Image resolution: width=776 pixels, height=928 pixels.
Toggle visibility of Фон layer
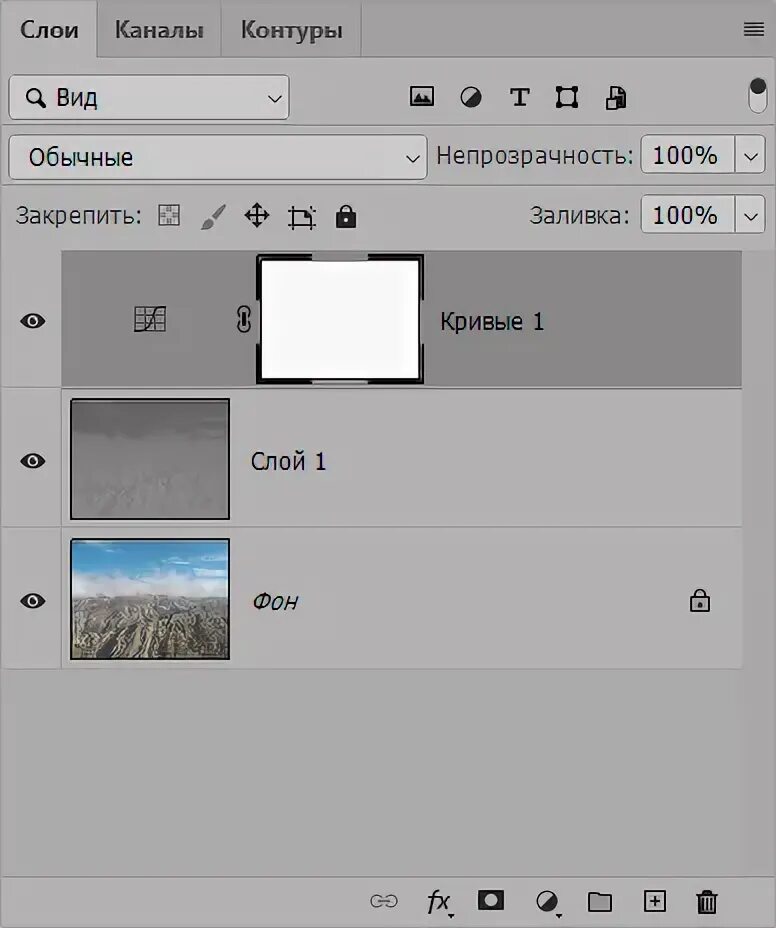(x=33, y=601)
